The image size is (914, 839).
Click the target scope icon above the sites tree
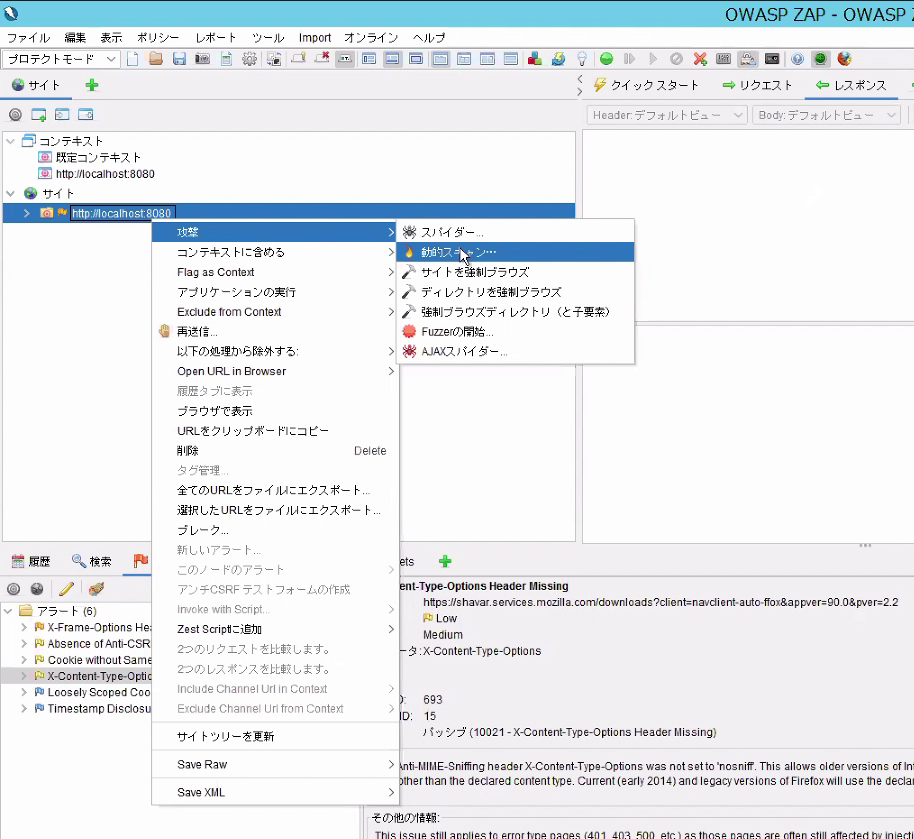[x=15, y=115]
